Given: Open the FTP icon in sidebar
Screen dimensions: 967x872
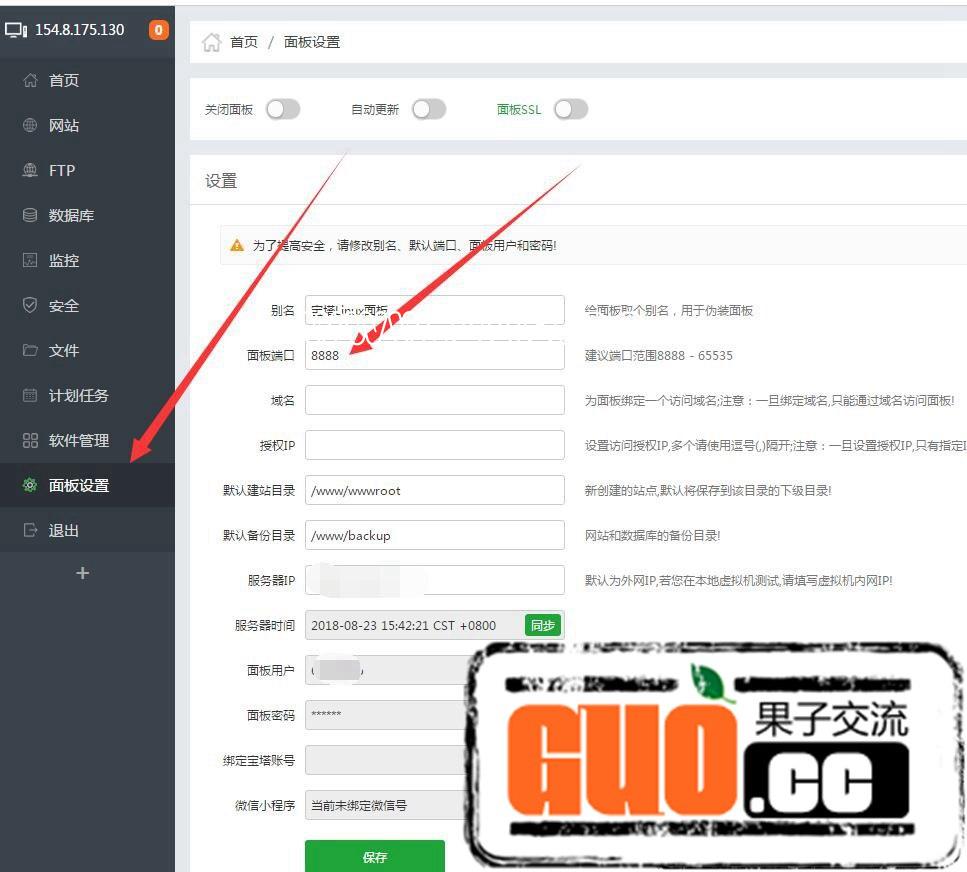Looking at the screenshot, I should [30, 171].
